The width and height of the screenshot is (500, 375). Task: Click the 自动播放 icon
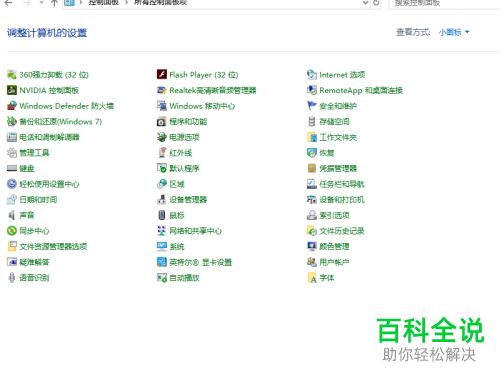click(162, 278)
